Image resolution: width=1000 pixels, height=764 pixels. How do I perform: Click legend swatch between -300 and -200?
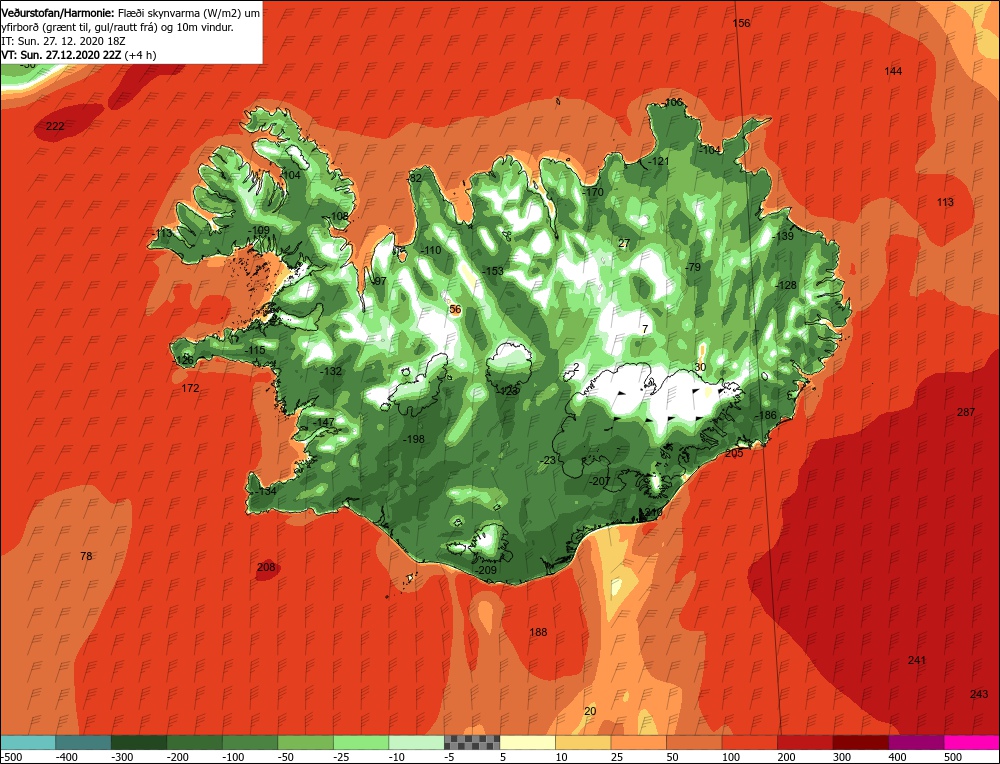(139, 742)
